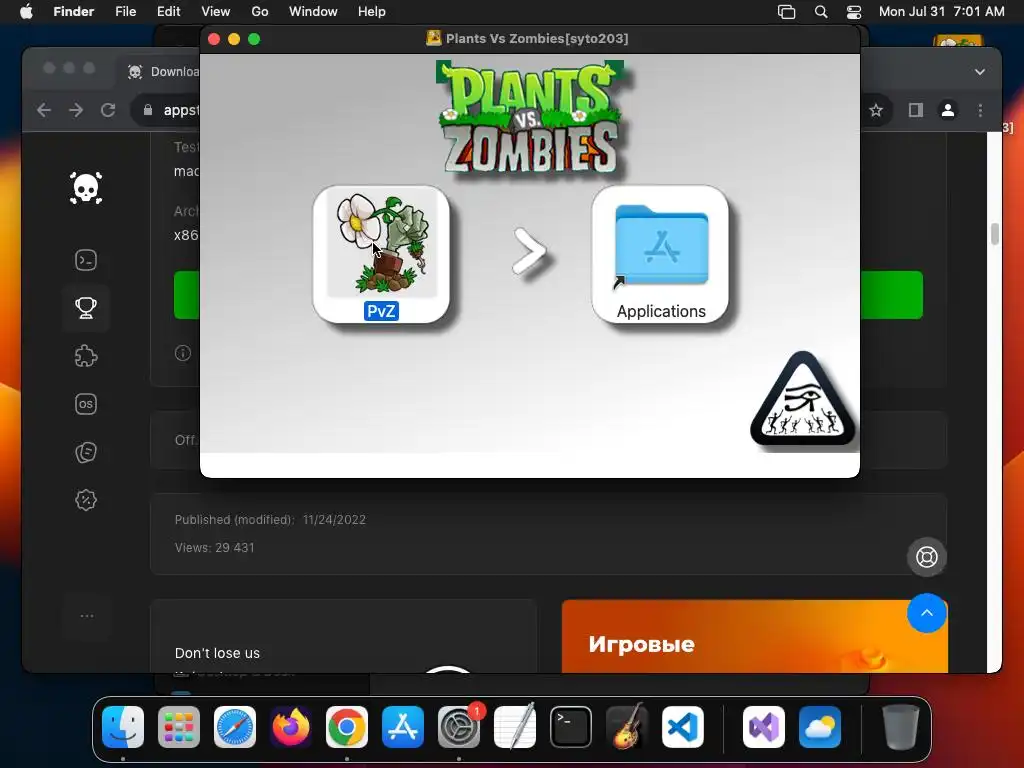
Task: Open the Go menu
Action: pos(260,12)
